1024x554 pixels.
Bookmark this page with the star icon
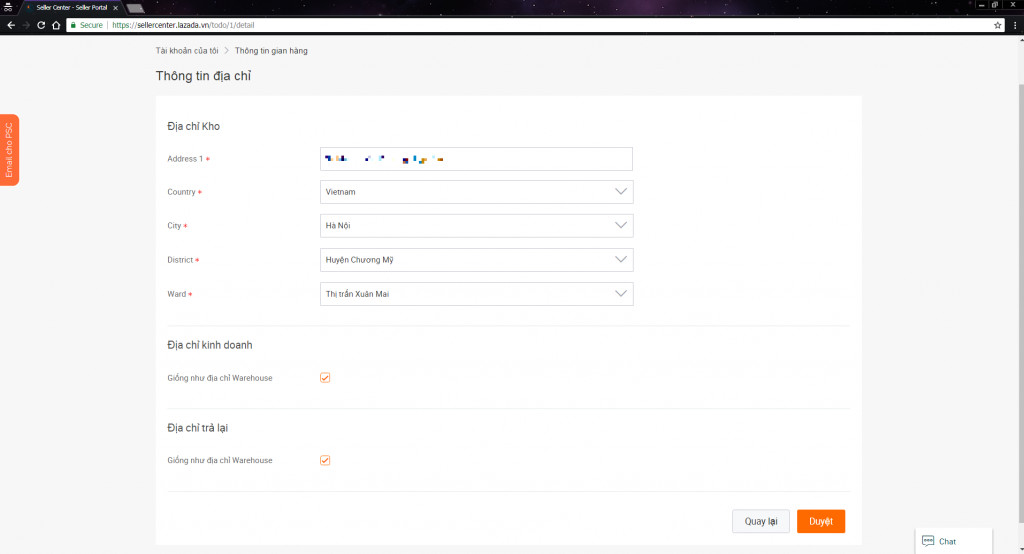pyautogui.click(x=997, y=25)
